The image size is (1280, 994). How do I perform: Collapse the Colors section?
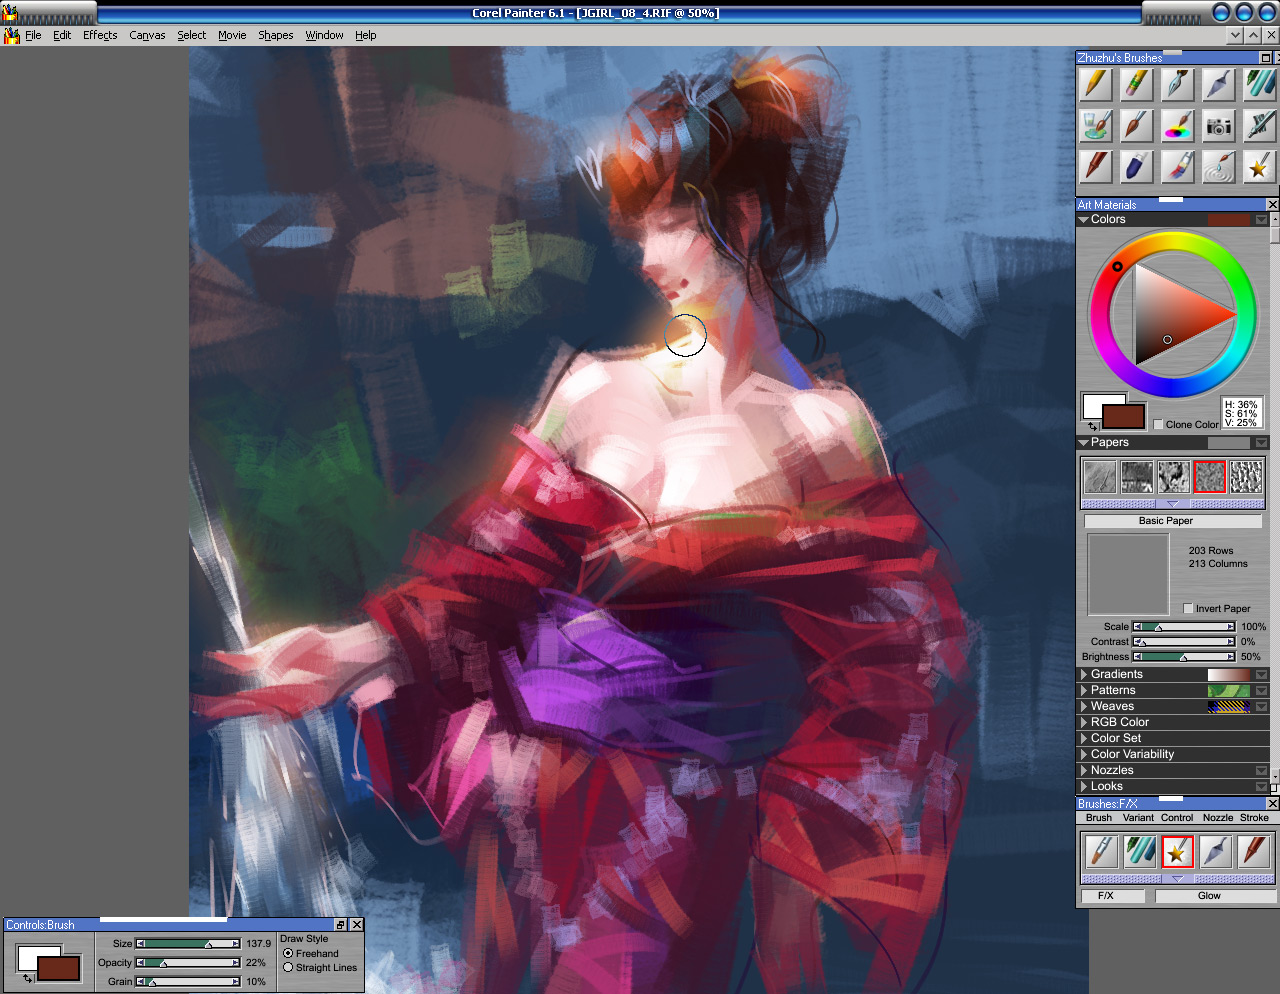1084,219
